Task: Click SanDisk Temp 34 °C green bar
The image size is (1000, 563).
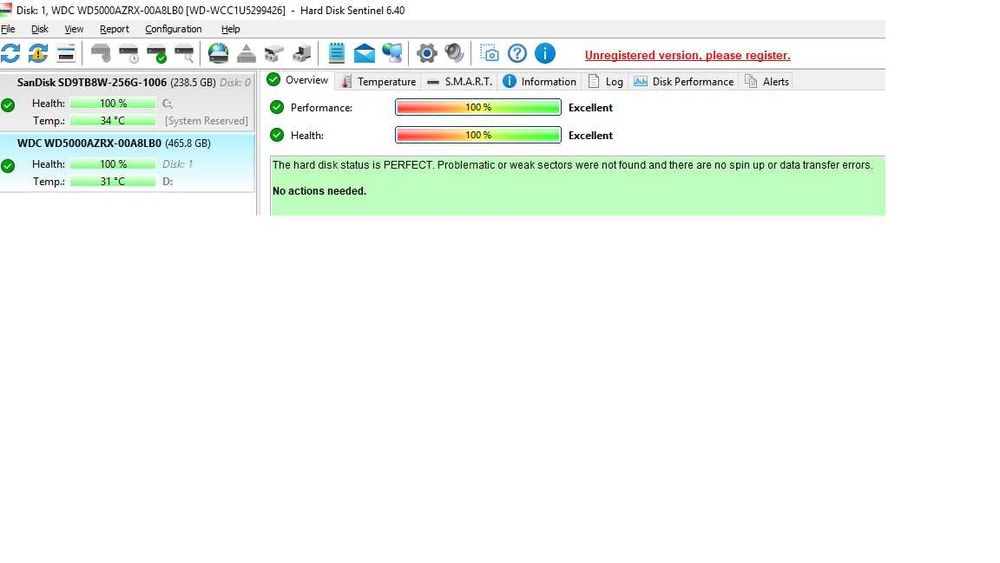Action: tap(113, 121)
